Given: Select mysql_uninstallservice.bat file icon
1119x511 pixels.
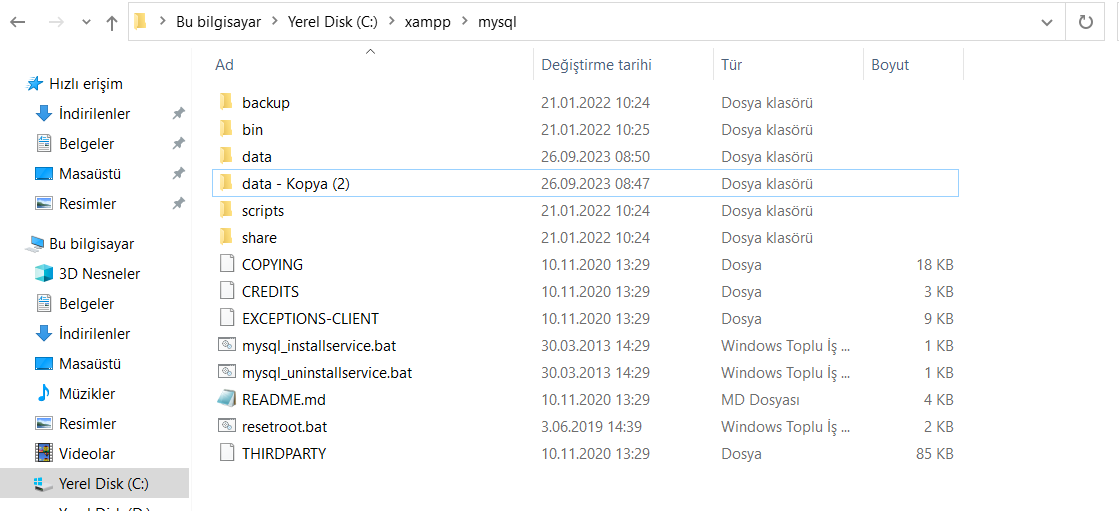Looking at the screenshot, I should pyautogui.click(x=226, y=372).
